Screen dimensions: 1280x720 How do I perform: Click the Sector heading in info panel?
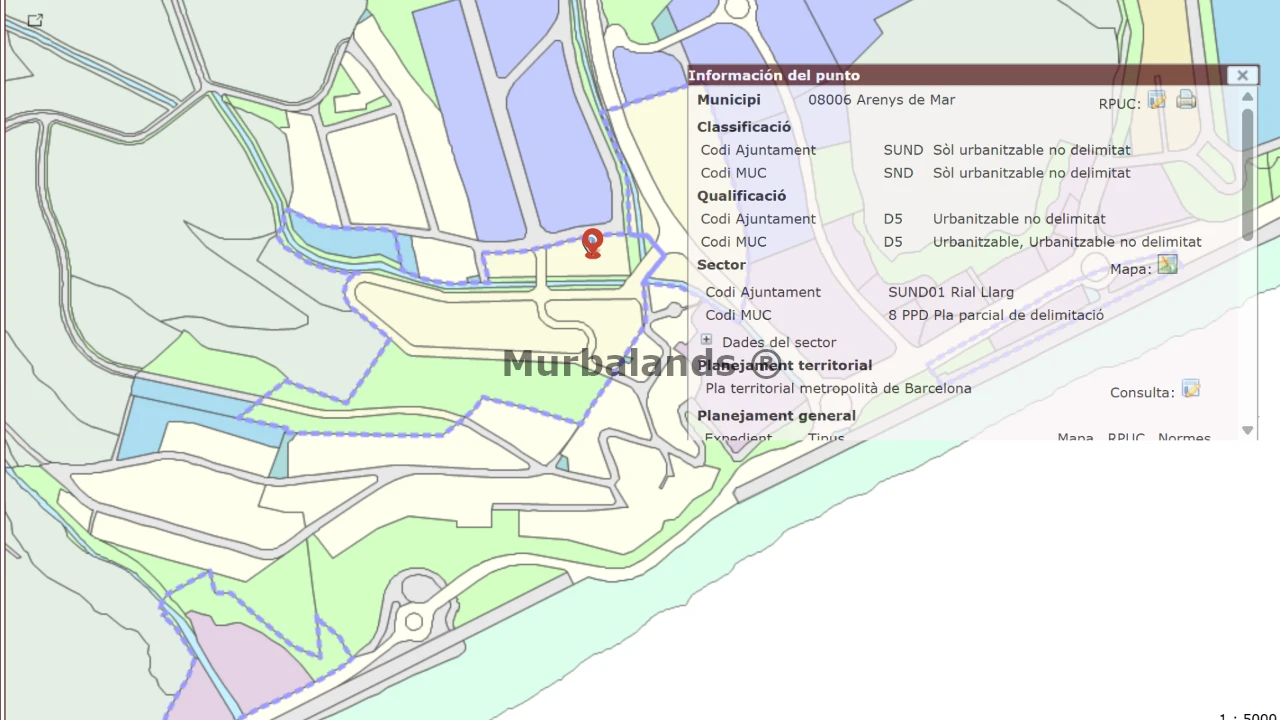click(721, 265)
